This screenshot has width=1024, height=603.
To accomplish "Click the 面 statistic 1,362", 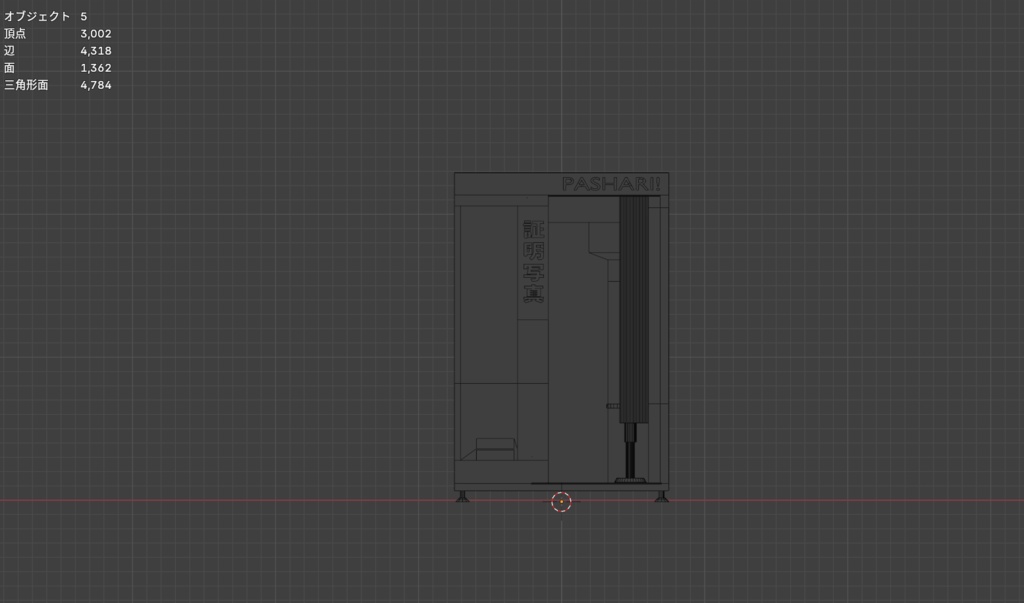I will [x=96, y=67].
